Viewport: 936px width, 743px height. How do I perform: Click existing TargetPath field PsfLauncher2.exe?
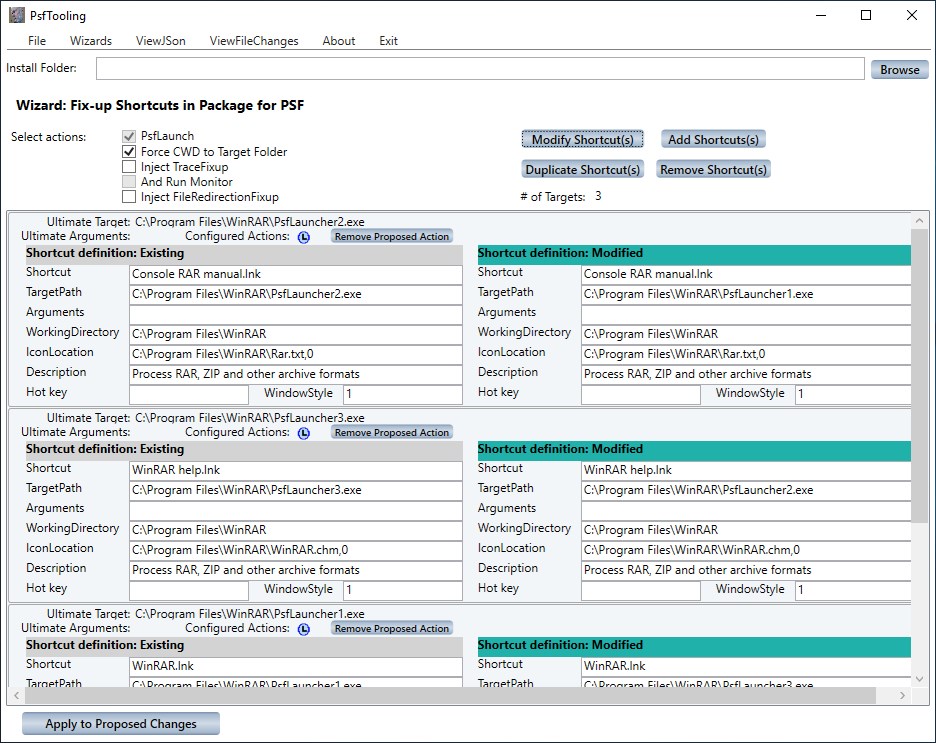tap(295, 294)
